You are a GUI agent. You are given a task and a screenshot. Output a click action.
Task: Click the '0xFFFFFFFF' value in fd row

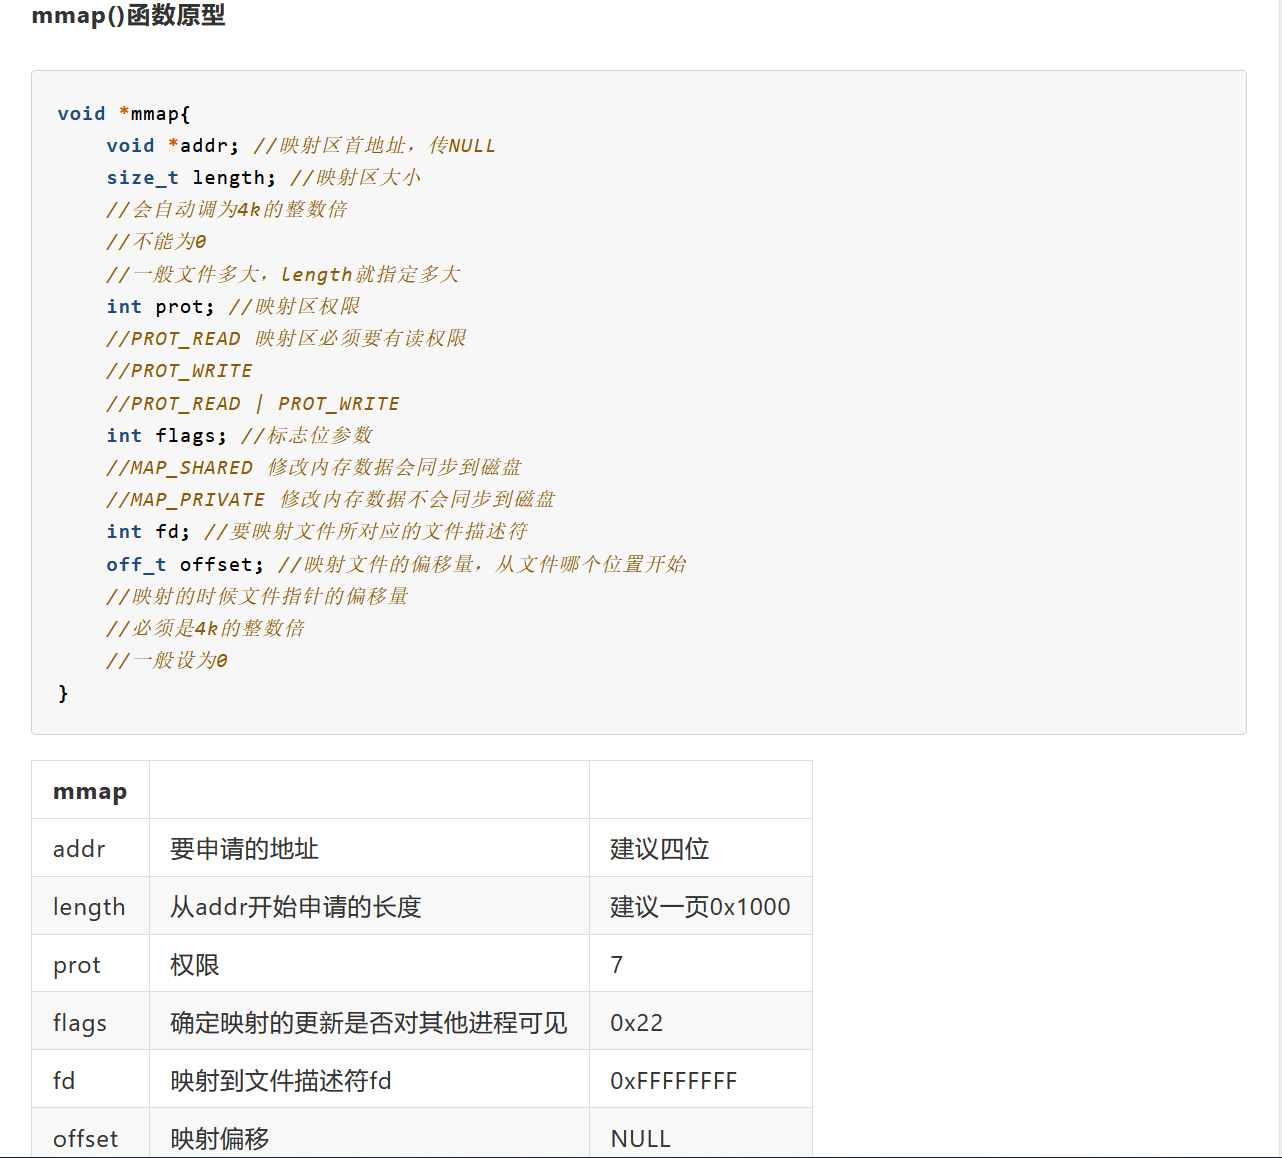673,1081
